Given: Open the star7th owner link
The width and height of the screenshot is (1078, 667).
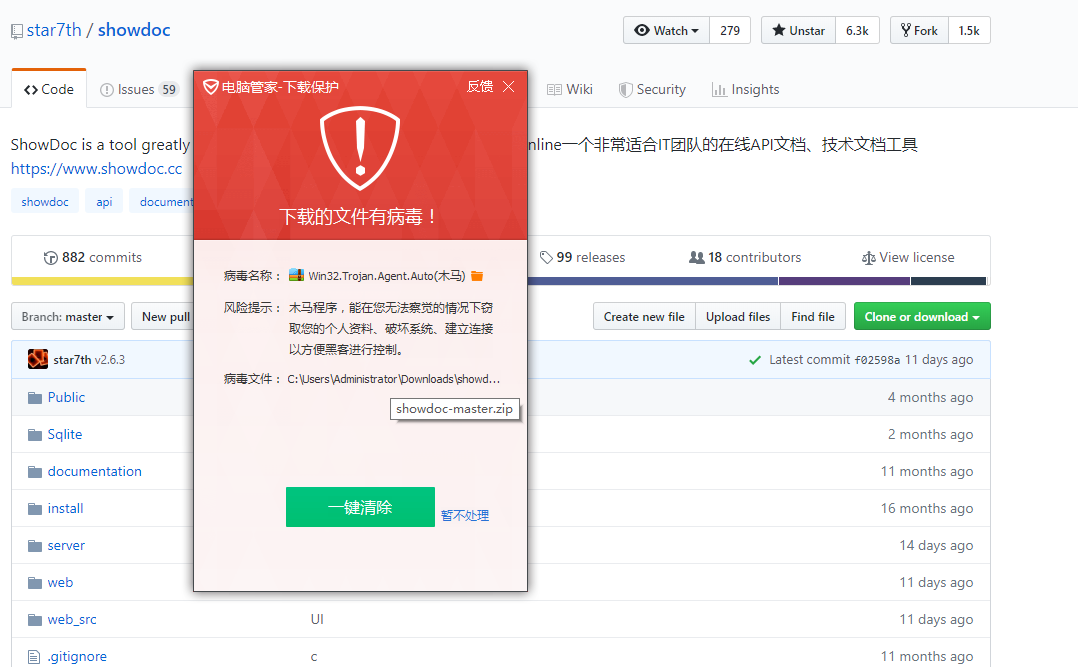Looking at the screenshot, I should [54, 30].
